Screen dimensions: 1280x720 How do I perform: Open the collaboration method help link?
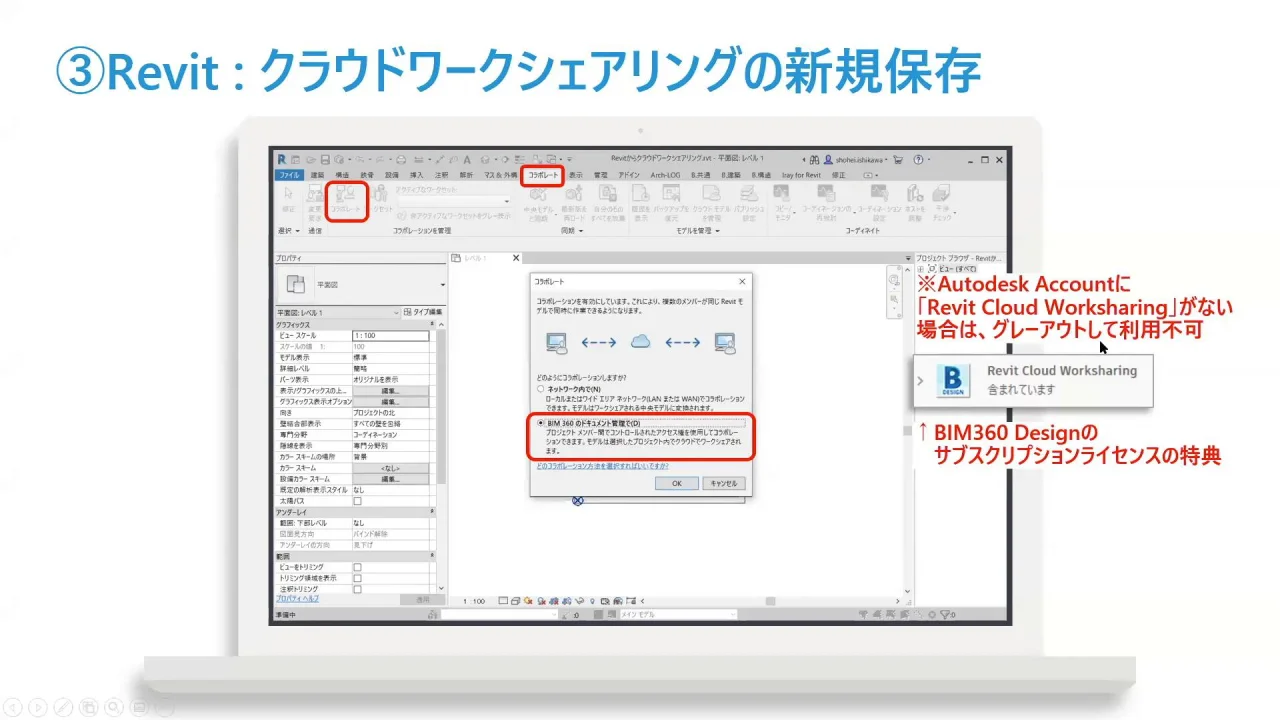[x=602, y=466]
